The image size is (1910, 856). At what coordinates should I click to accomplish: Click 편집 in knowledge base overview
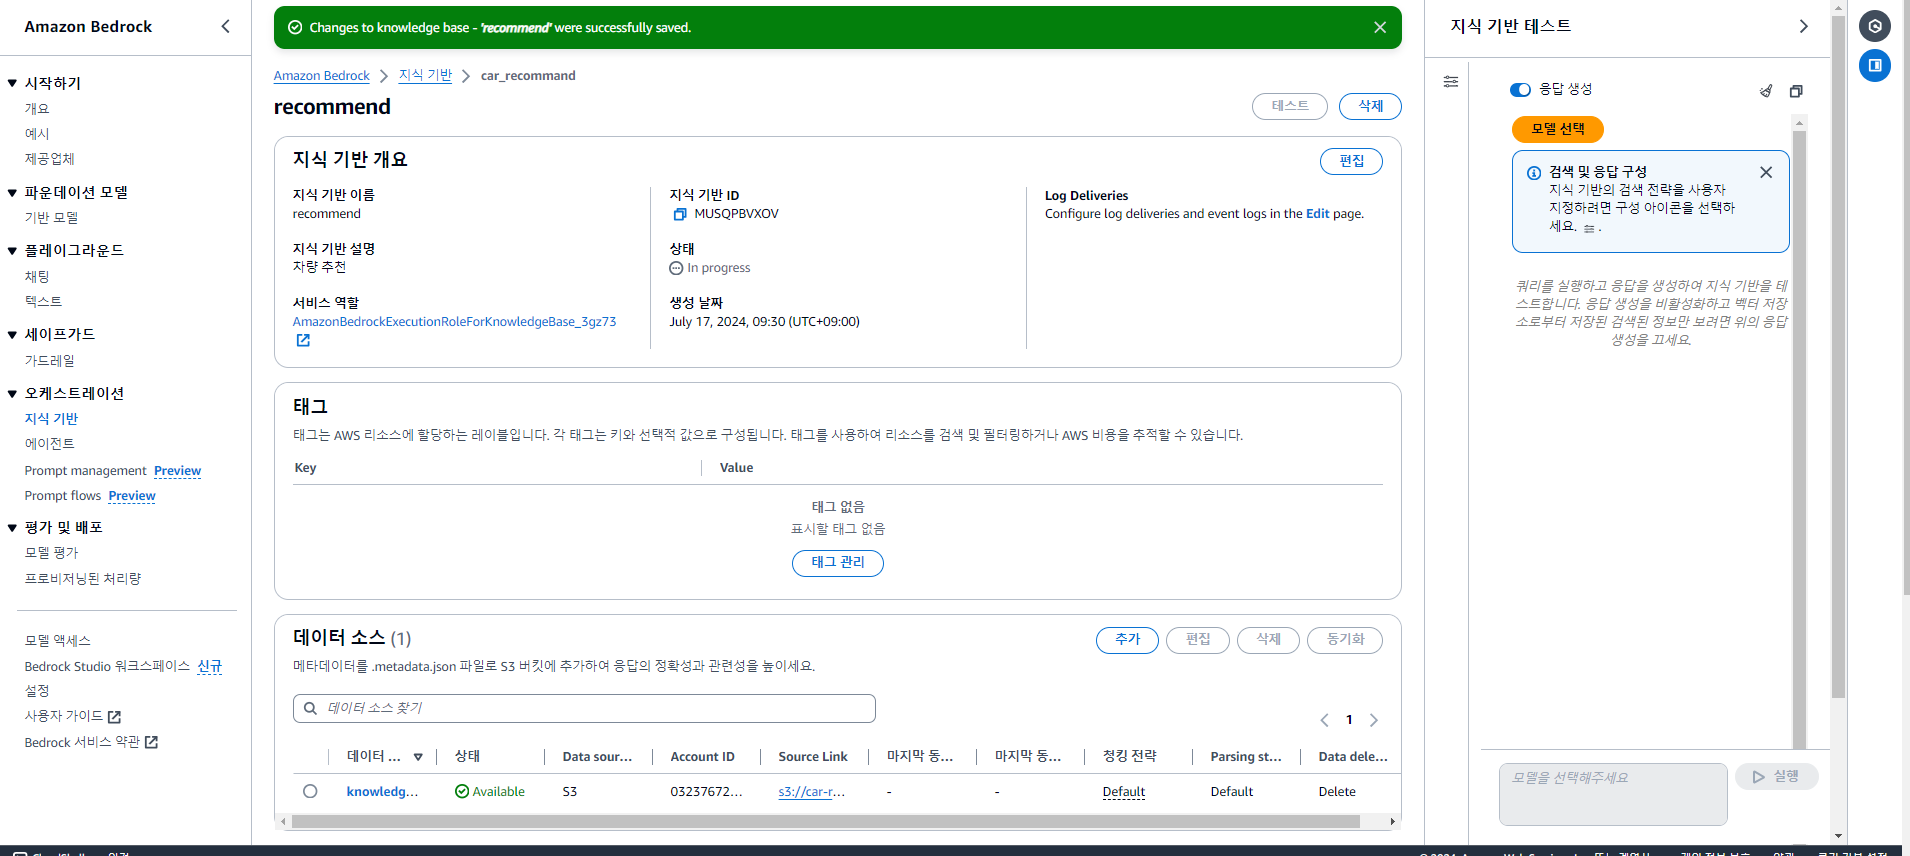[1351, 161]
